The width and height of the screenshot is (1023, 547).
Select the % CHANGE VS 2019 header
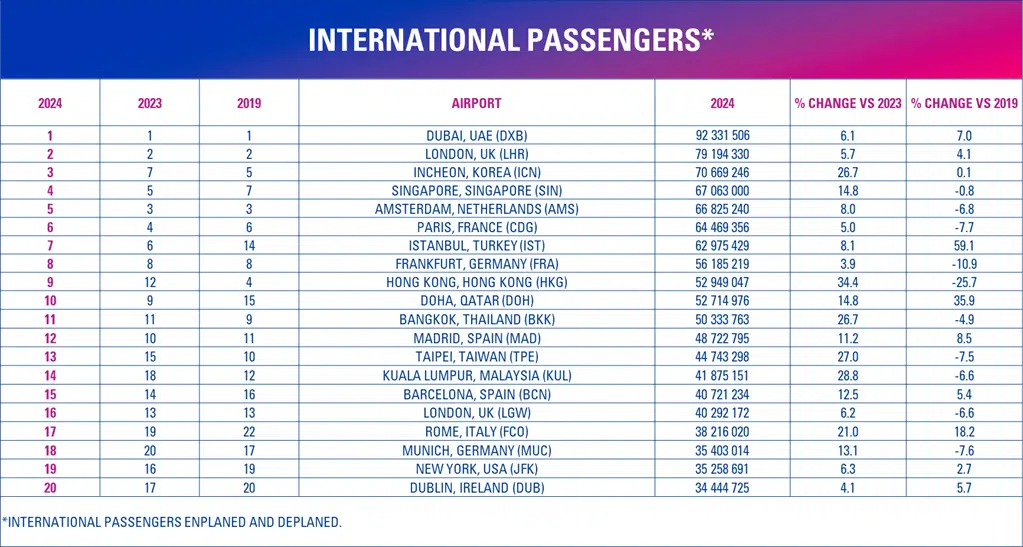(x=964, y=103)
